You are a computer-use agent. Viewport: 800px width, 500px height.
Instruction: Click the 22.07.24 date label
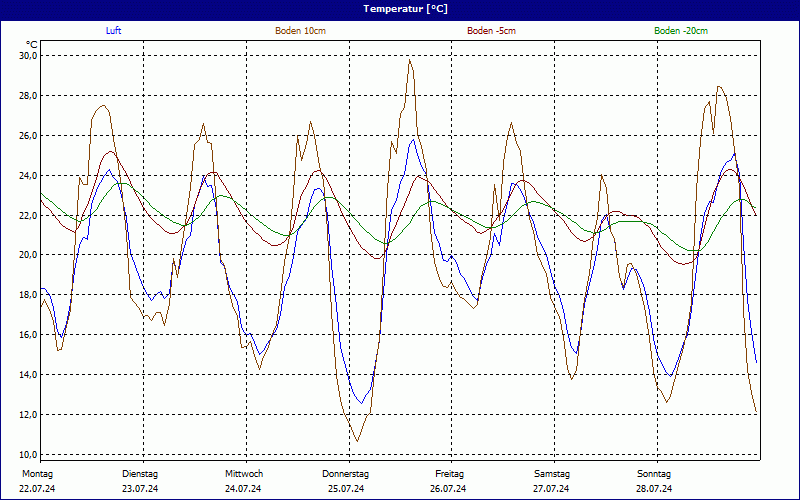tap(38, 489)
